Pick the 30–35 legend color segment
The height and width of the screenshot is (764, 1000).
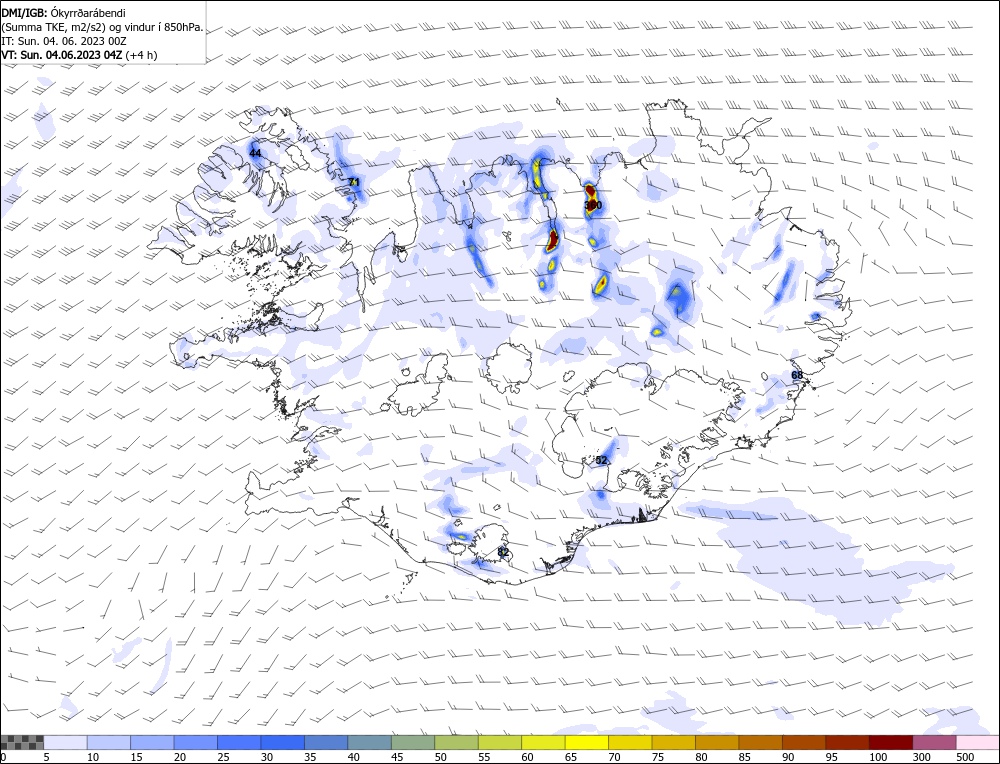click(x=283, y=742)
